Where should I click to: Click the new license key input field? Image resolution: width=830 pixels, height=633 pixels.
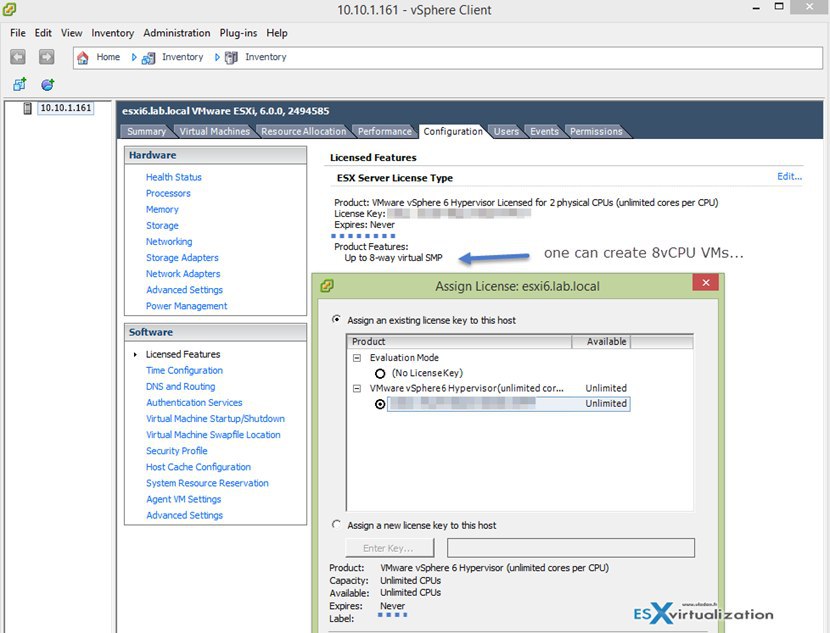pyautogui.click(x=571, y=548)
